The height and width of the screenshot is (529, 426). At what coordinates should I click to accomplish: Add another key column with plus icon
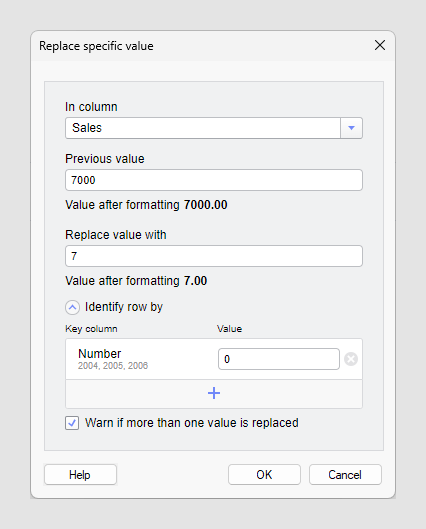pos(214,393)
